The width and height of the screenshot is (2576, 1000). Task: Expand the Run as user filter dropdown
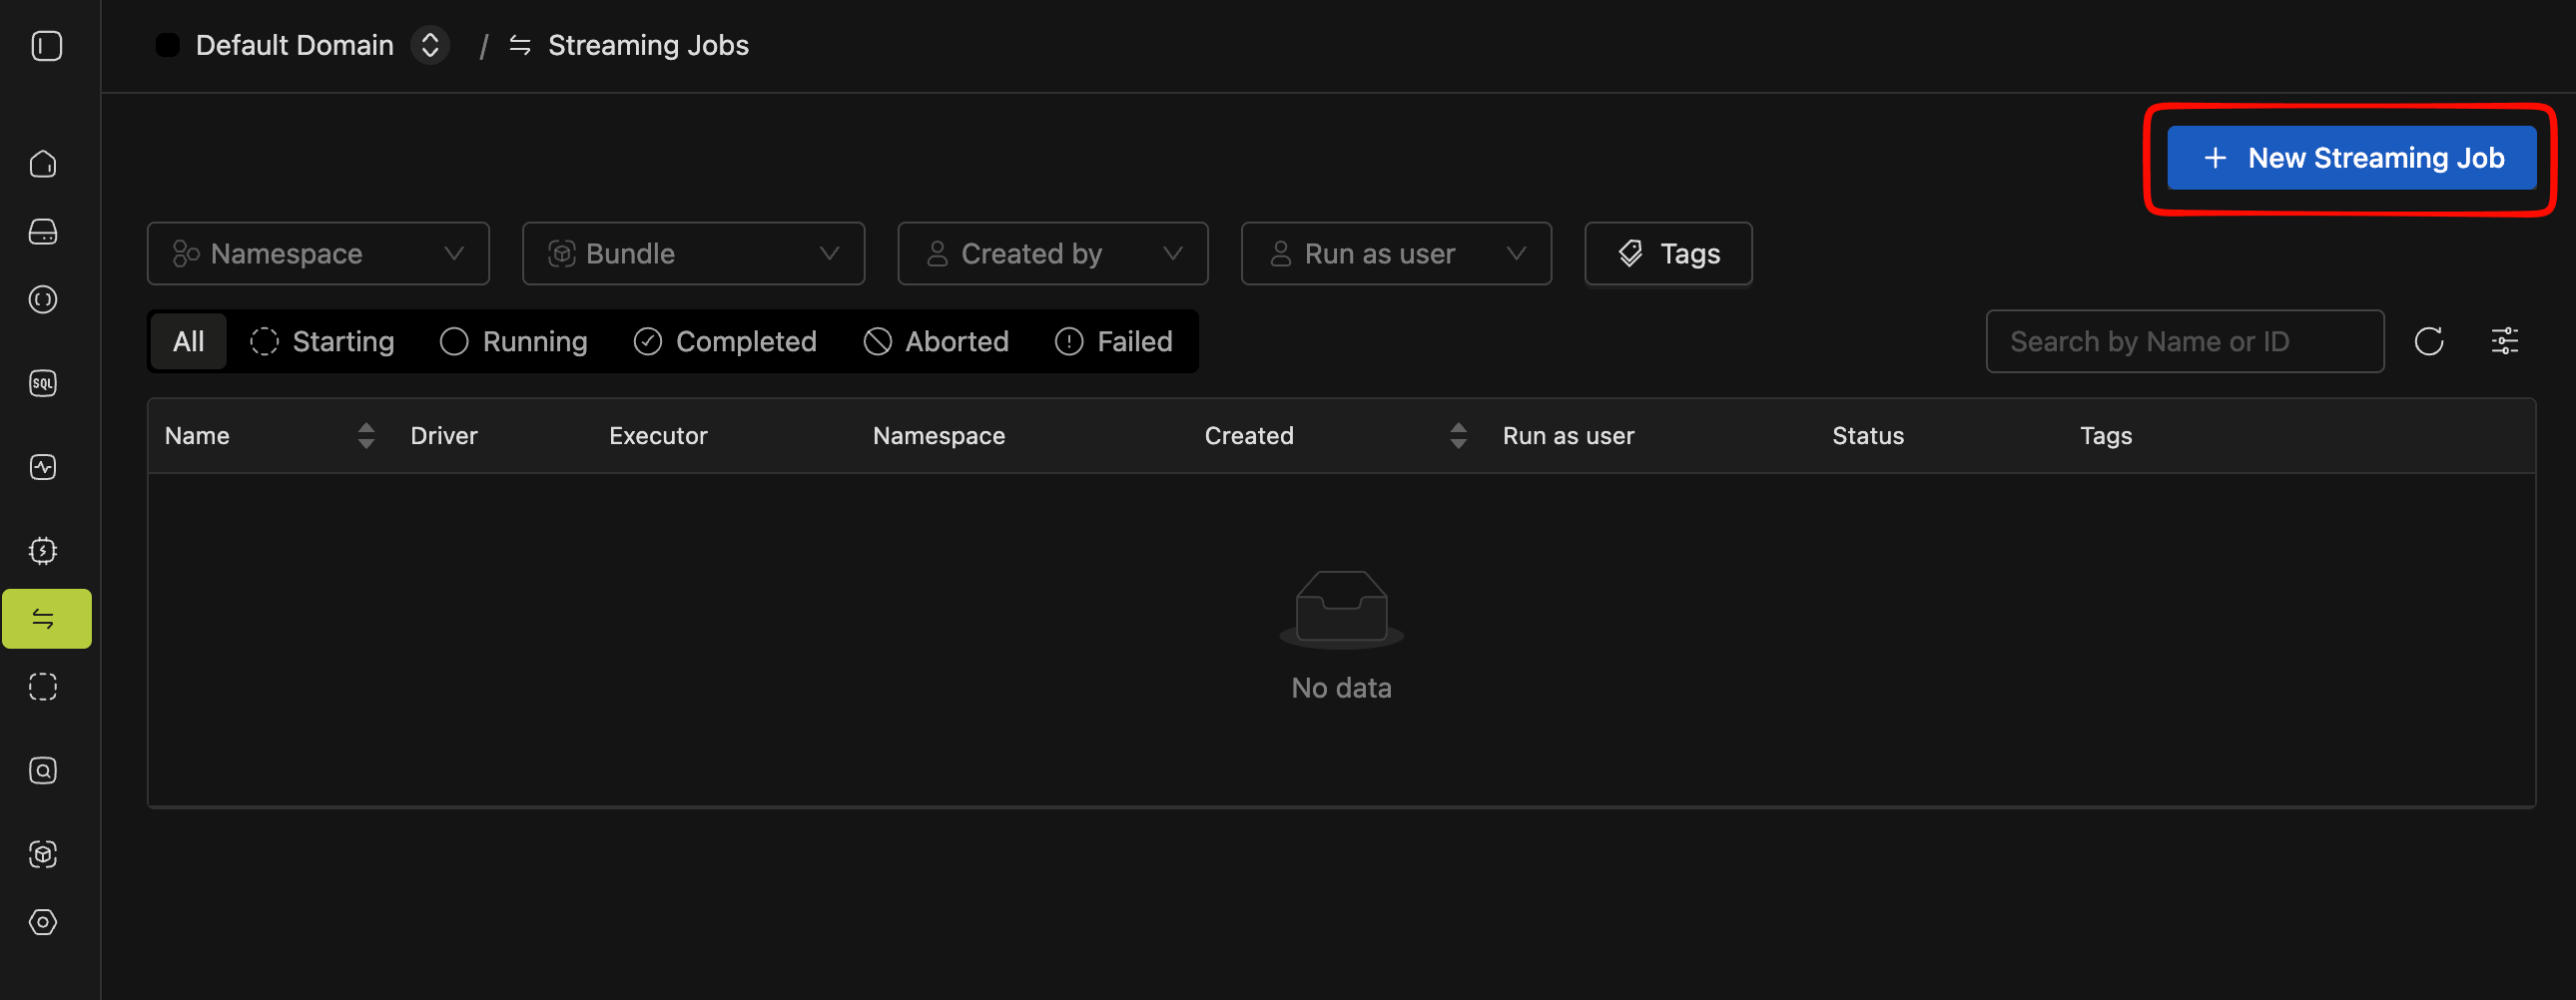1396,254
